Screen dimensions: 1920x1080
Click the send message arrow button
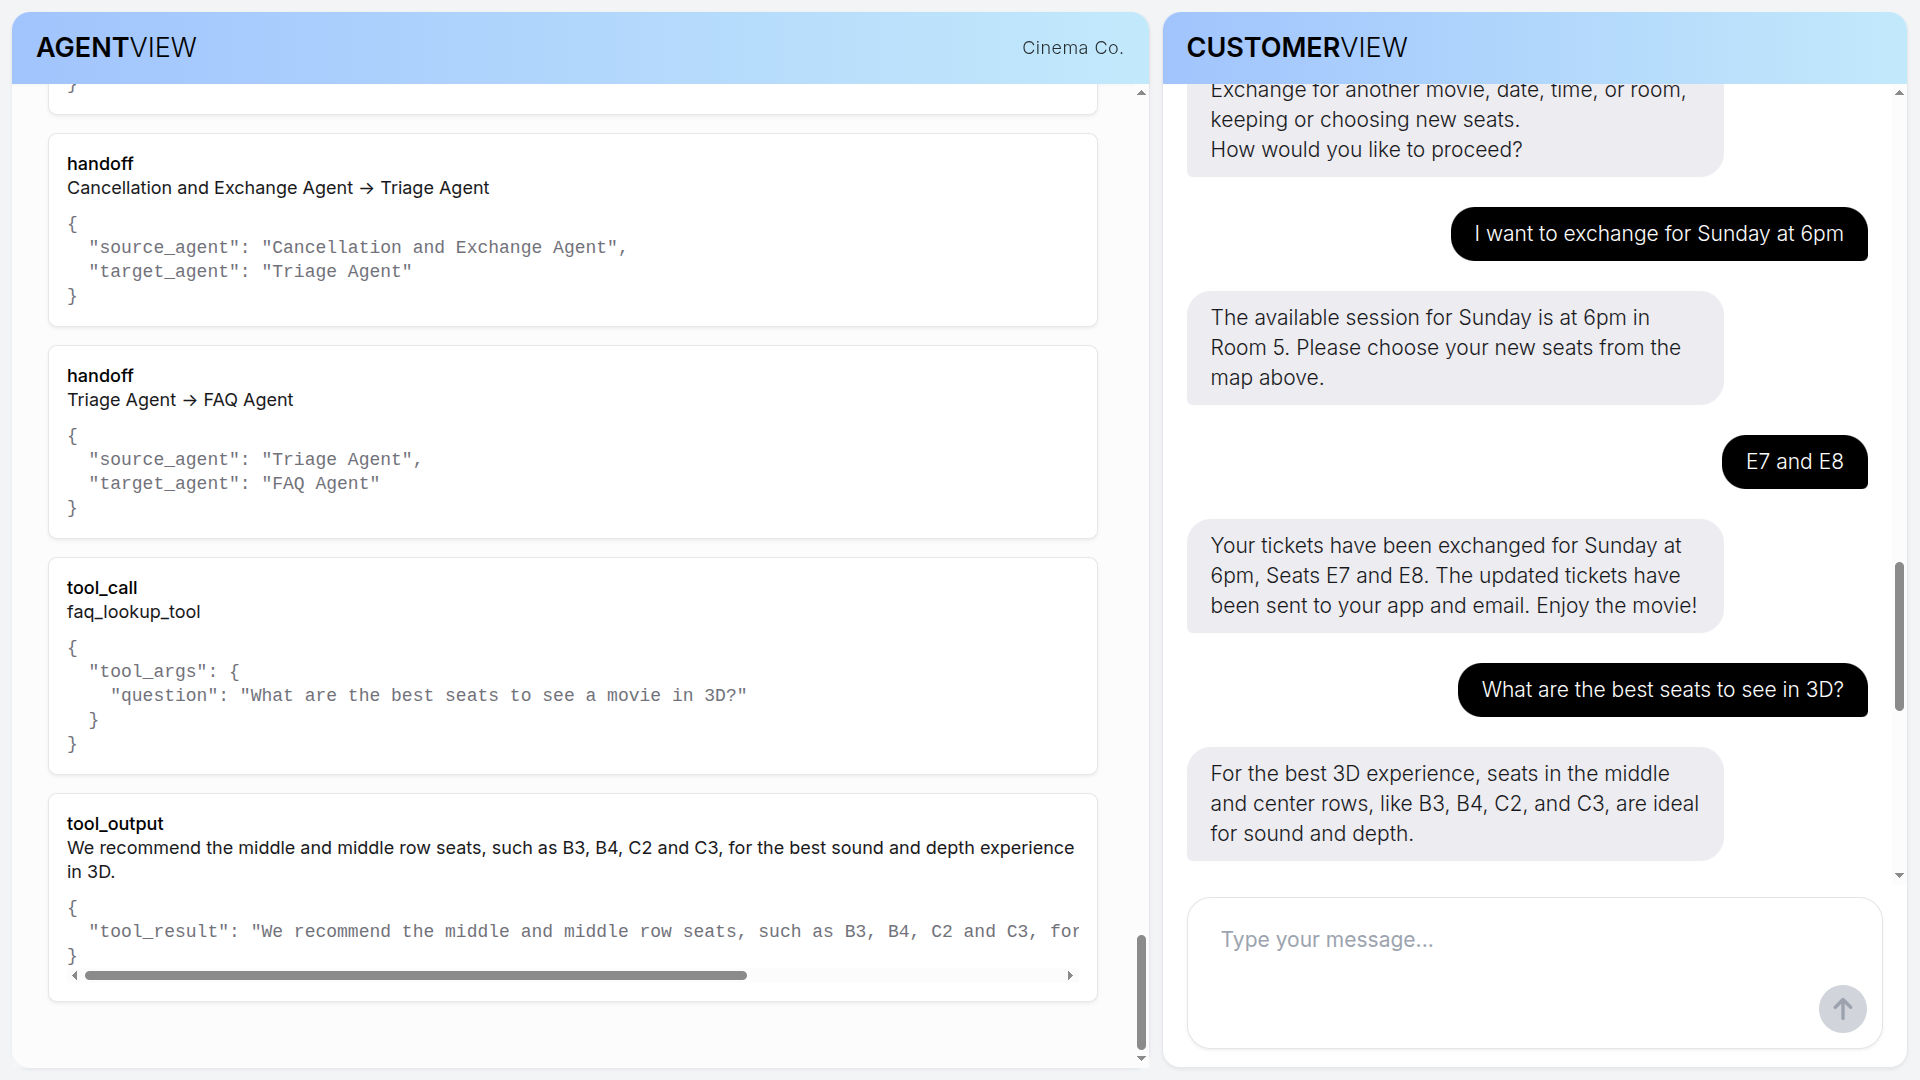tap(1842, 1009)
